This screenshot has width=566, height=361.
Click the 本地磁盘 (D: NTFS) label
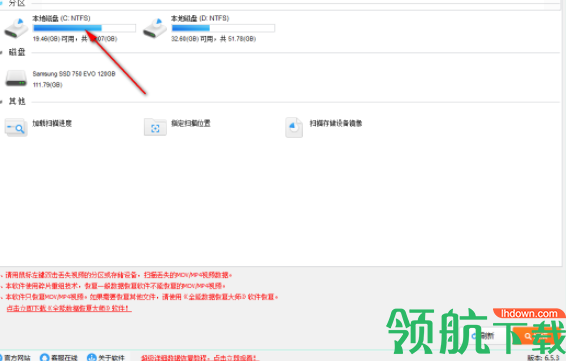click(200, 18)
